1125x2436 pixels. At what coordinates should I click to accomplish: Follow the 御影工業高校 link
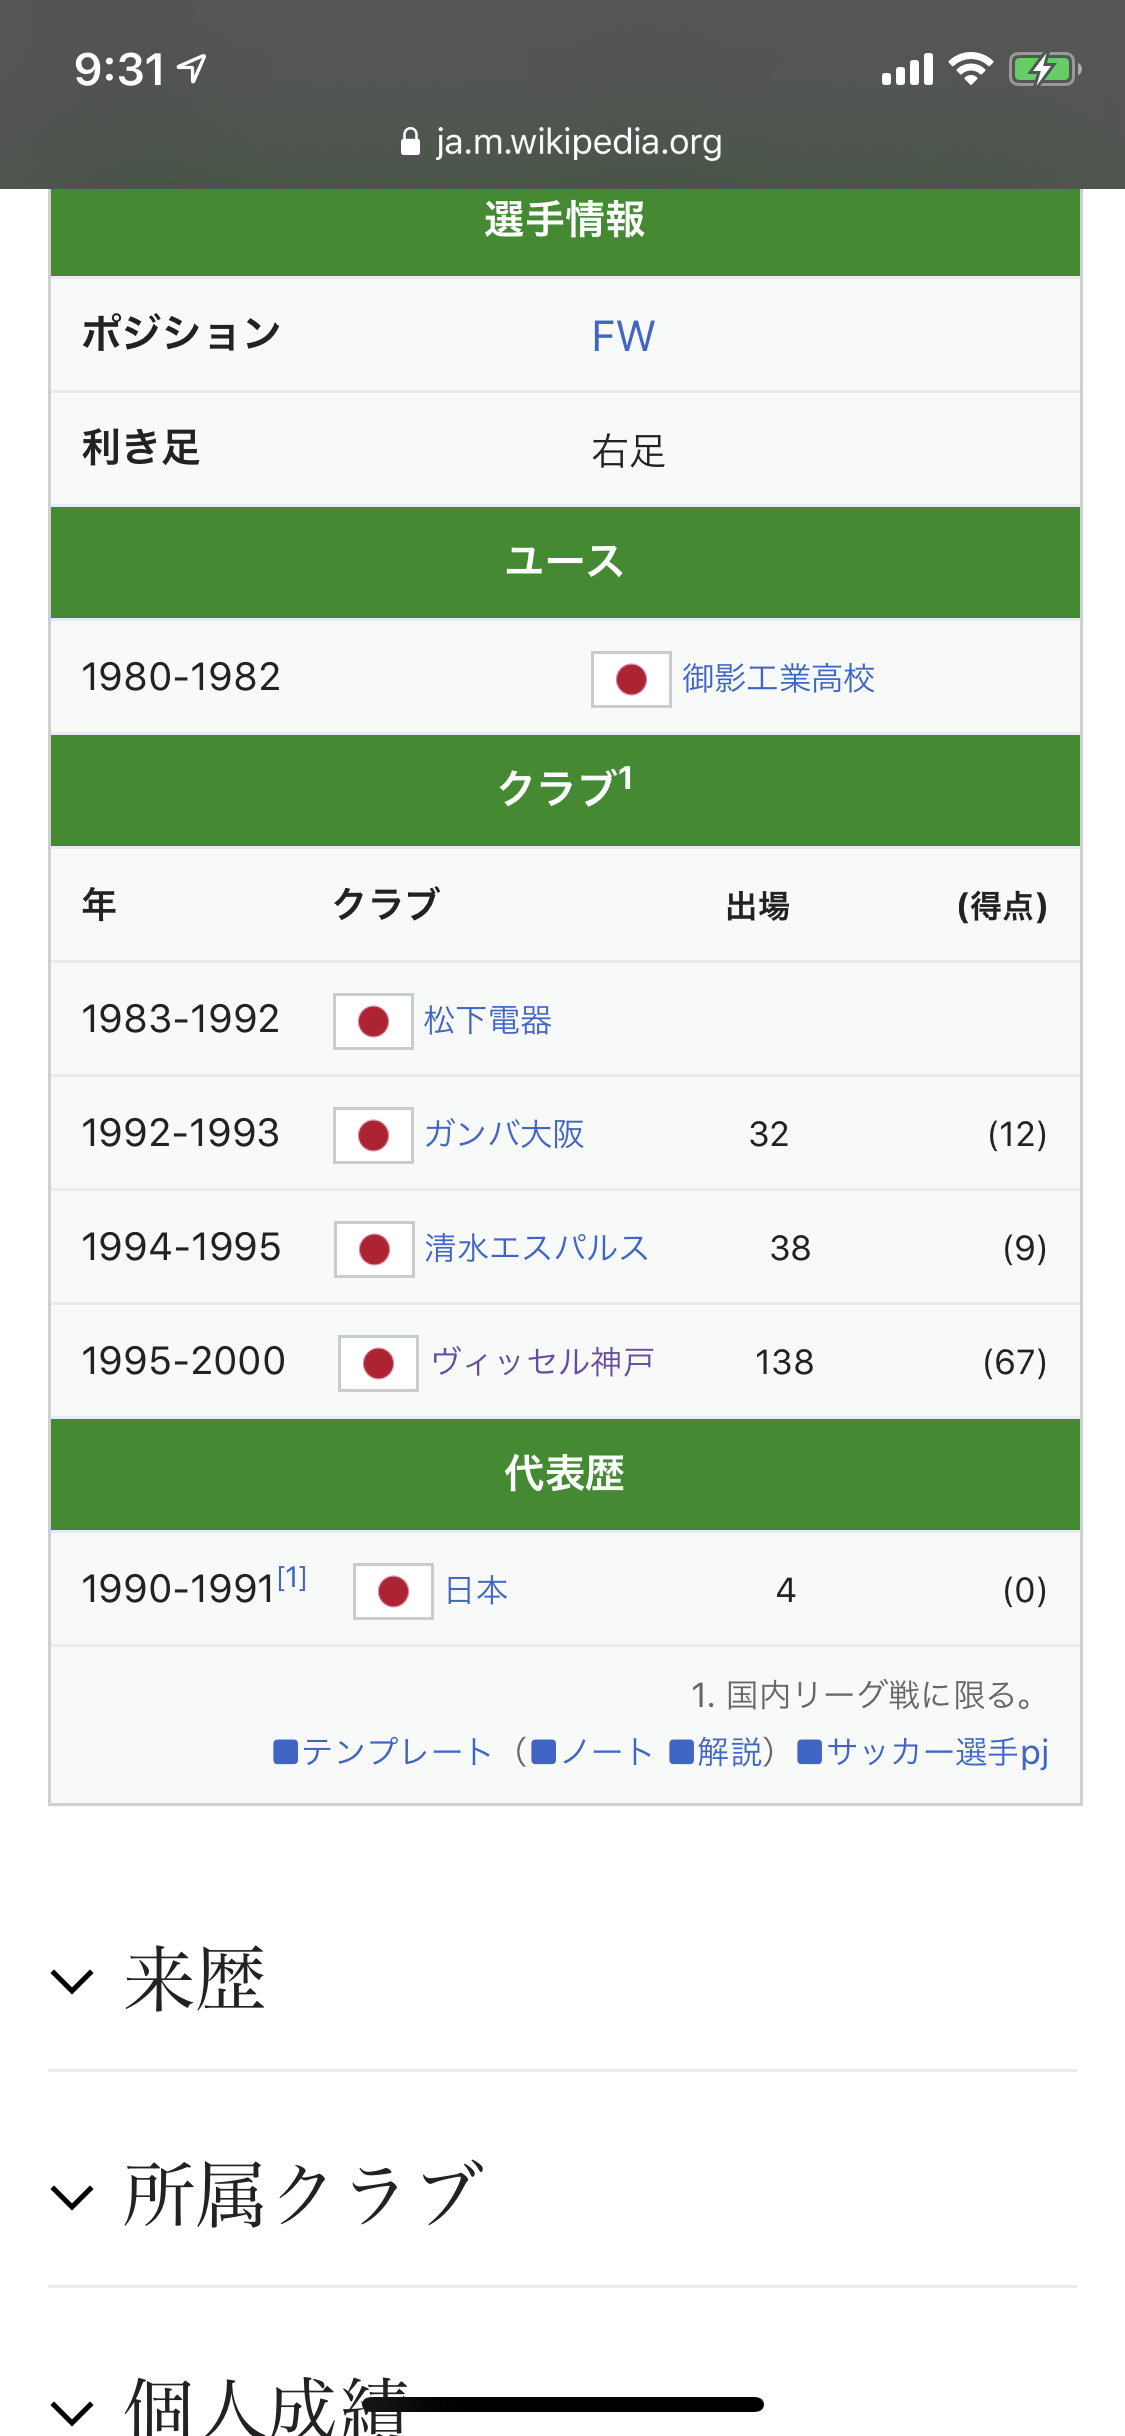pyautogui.click(x=778, y=678)
